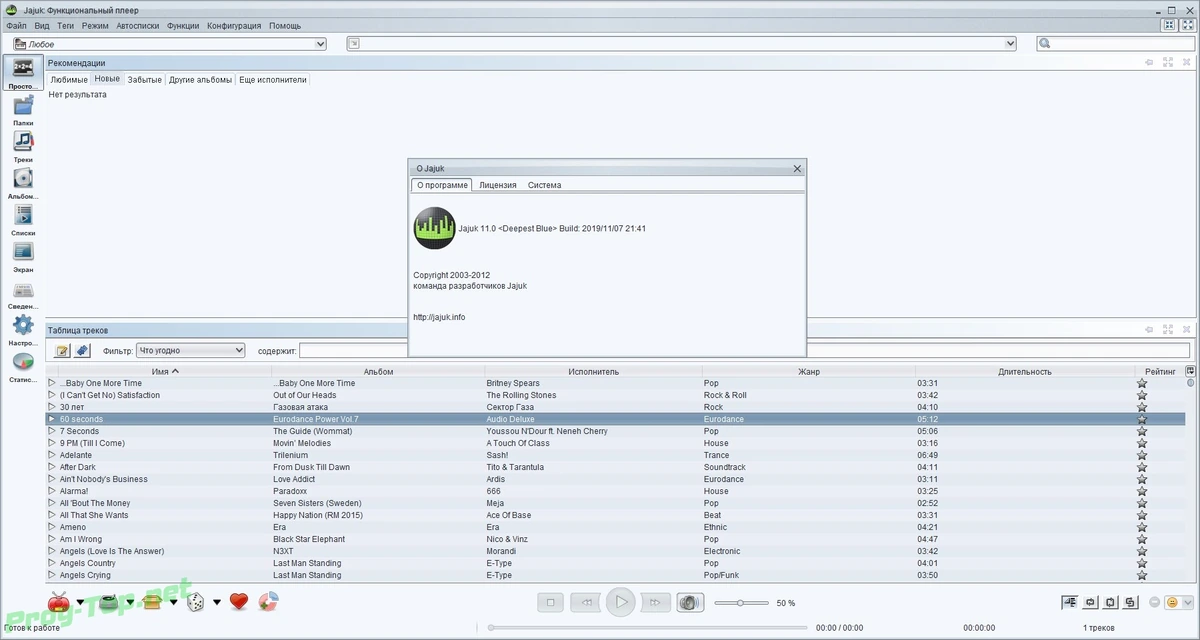This screenshot has height=640, width=1200.
Task: Click the содержит filter text field
Action: pos(745,351)
